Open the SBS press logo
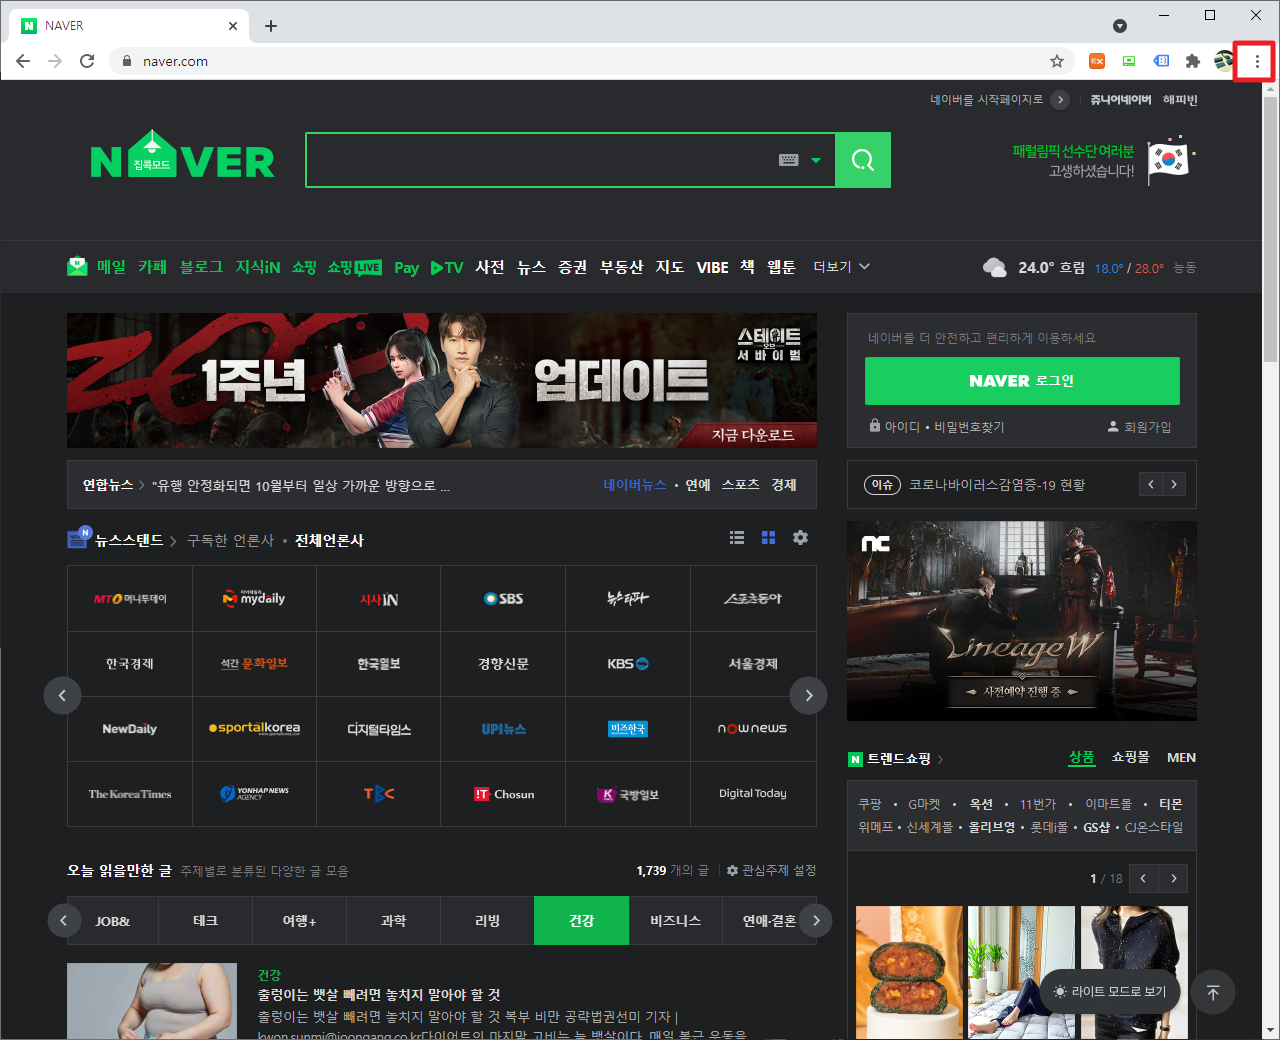Screen dimensions: 1280x1040 pyautogui.click(x=503, y=598)
